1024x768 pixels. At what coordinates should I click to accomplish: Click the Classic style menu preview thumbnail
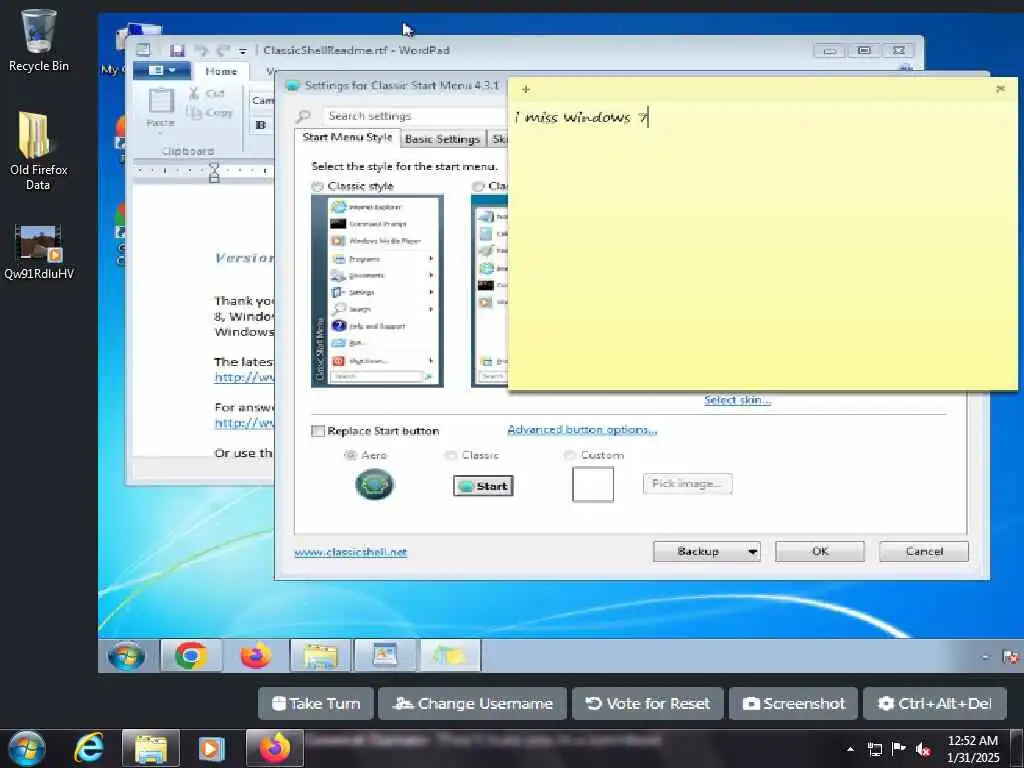(377, 291)
